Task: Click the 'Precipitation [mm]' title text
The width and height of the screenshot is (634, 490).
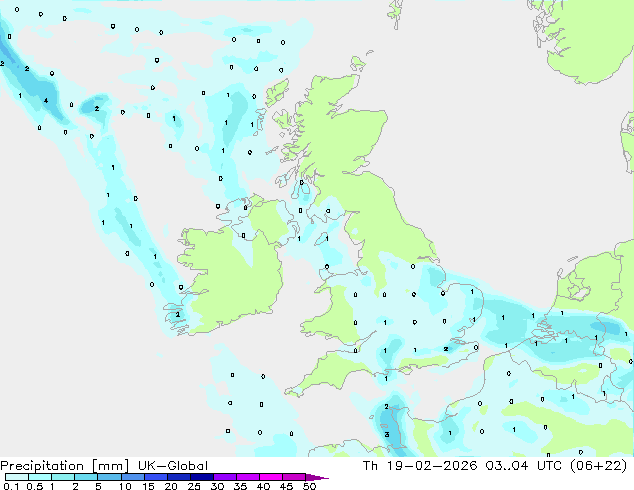Action: [65, 466]
